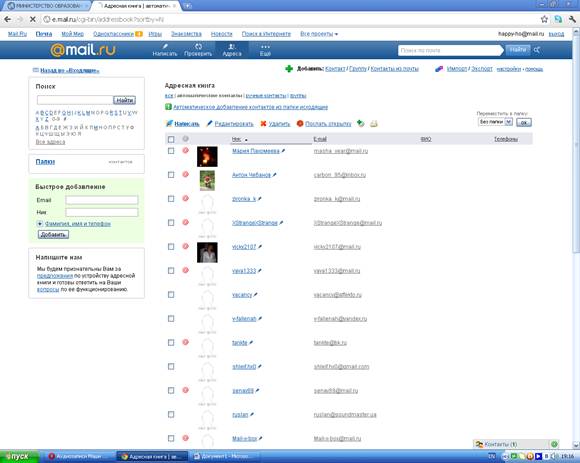The height and width of the screenshot is (463, 580).
Task: Open the Почта link in top navigation
Action: (44, 34)
